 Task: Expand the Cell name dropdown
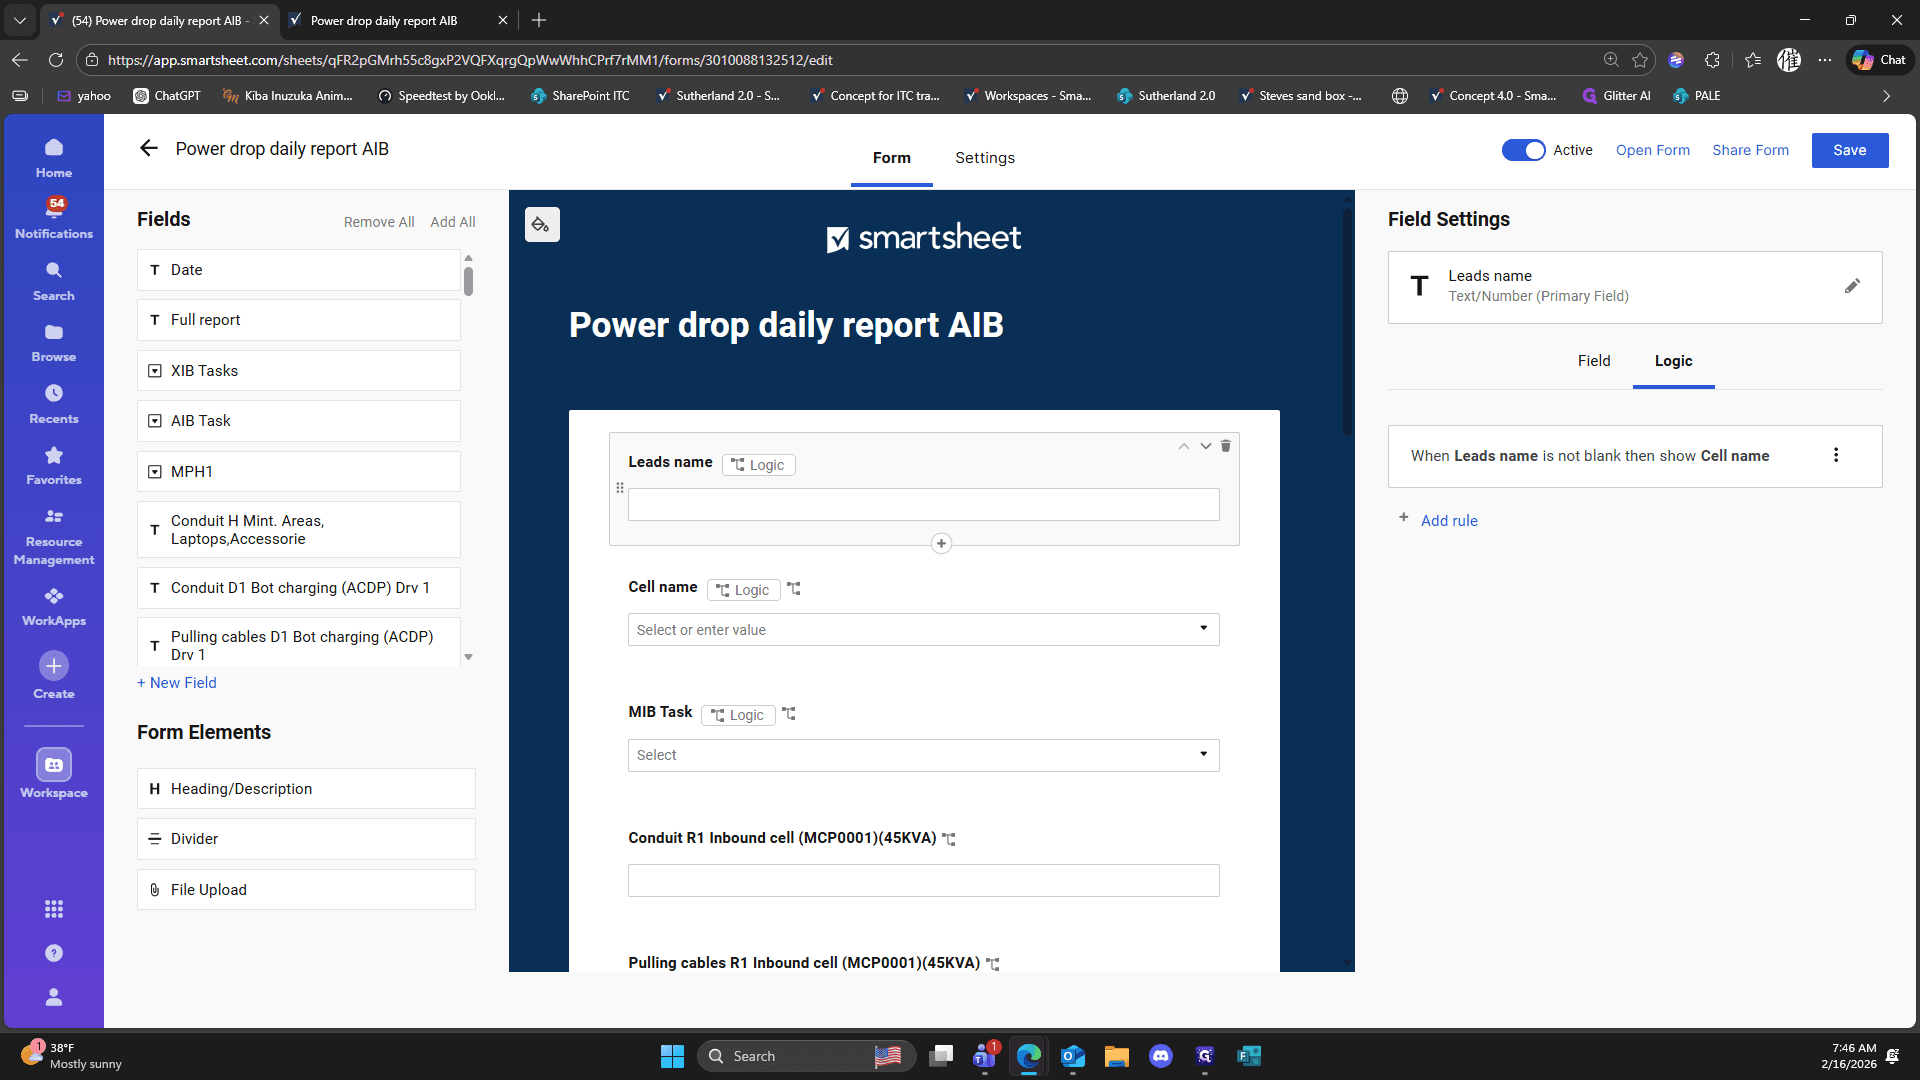tap(1204, 629)
